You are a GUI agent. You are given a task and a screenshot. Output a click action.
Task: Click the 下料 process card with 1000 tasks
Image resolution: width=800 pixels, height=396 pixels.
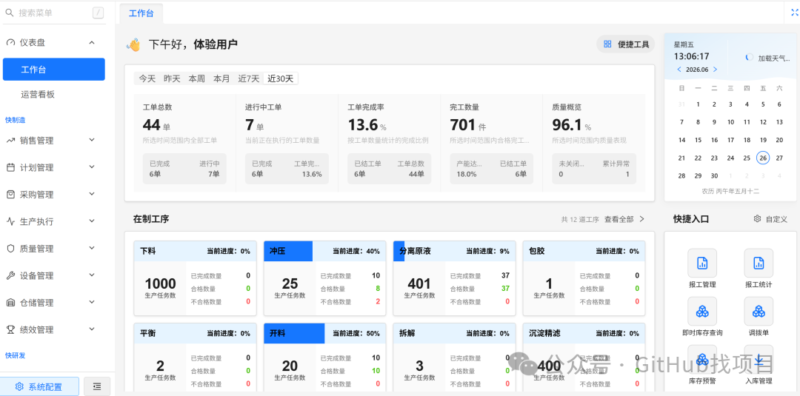195,279
